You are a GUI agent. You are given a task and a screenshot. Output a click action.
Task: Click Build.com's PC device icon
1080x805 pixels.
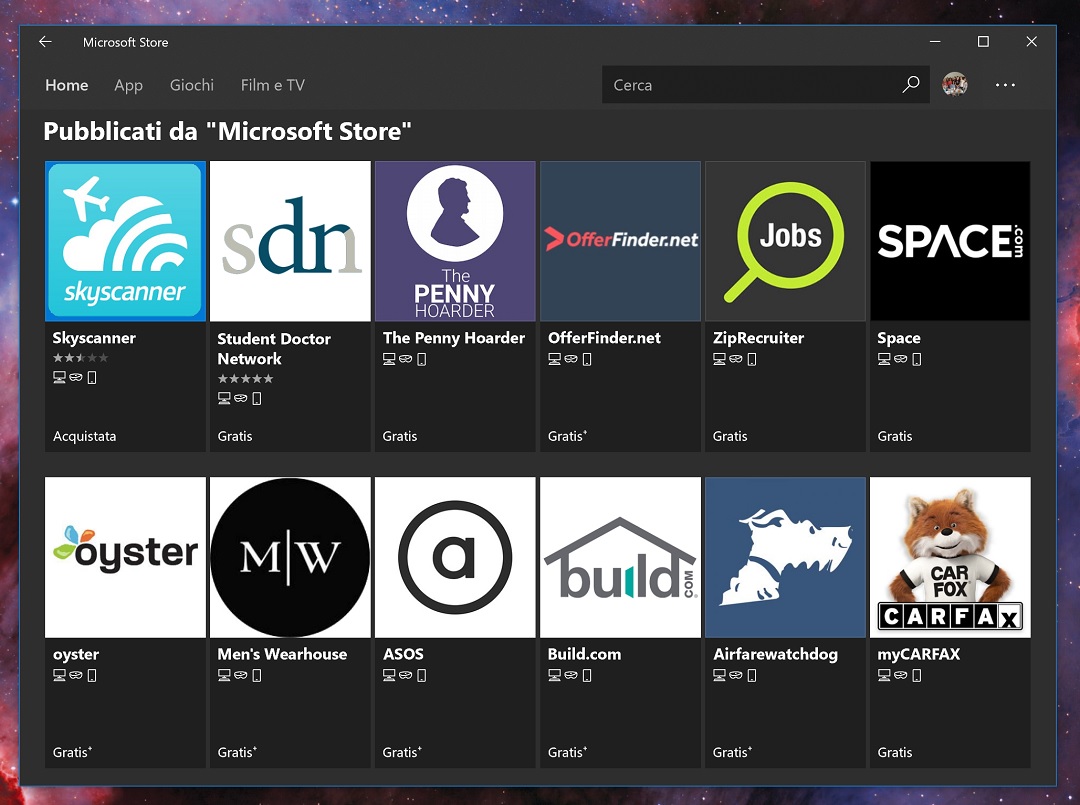[554, 675]
